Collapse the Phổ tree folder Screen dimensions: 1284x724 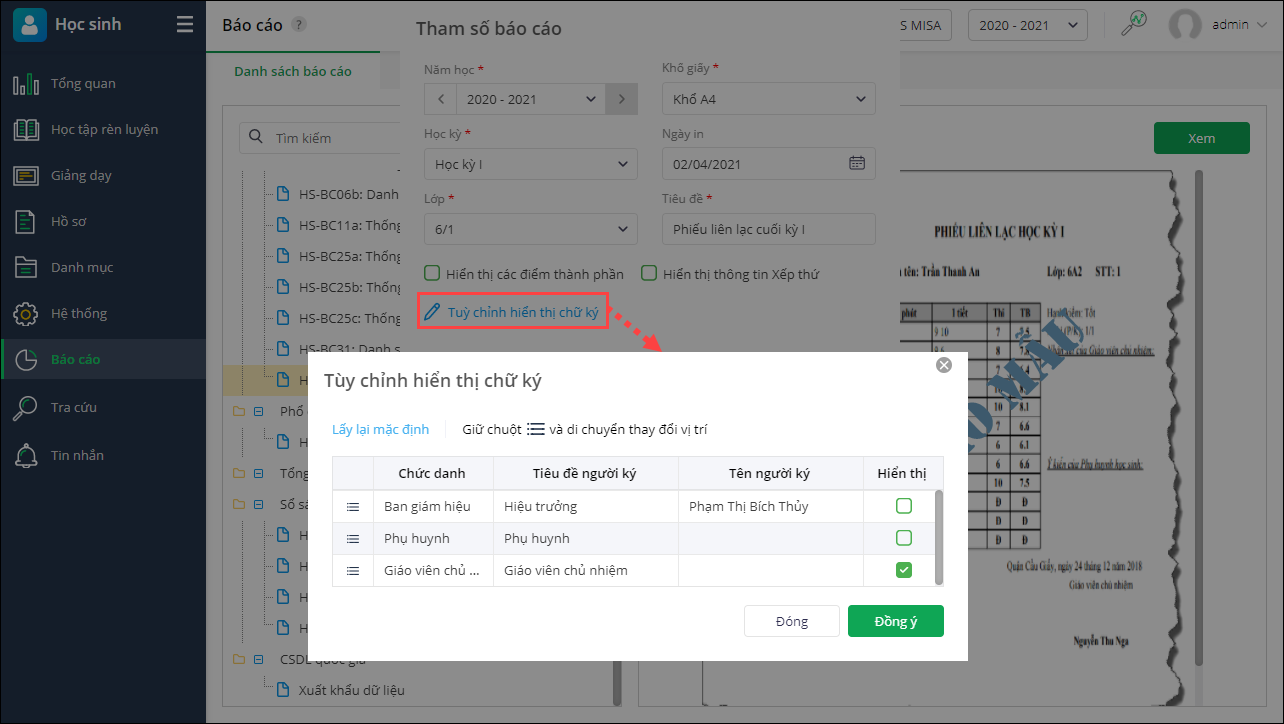(x=259, y=411)
